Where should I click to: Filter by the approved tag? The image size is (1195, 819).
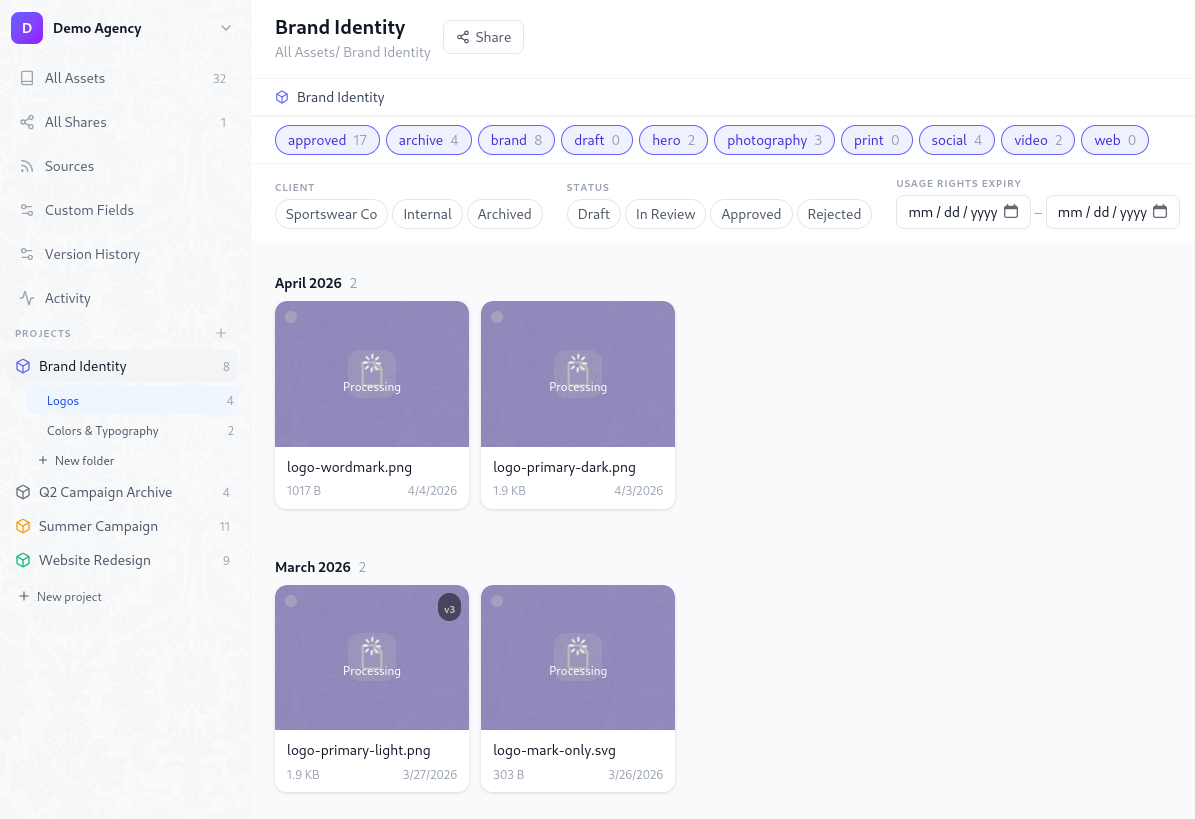click(x=328, y=140)
